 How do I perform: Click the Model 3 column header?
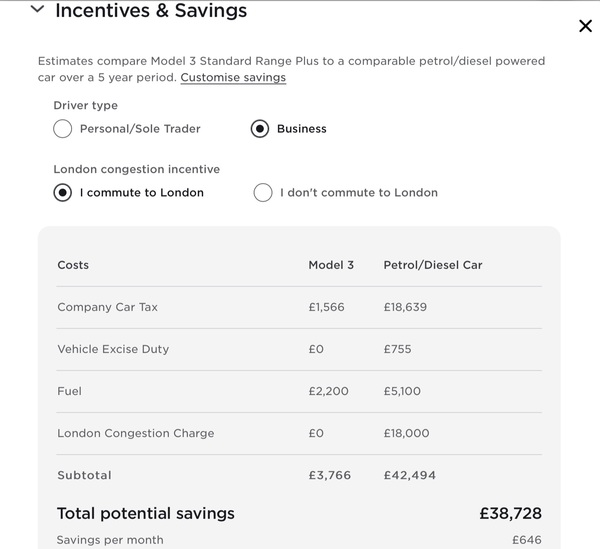tap(331, 265)
